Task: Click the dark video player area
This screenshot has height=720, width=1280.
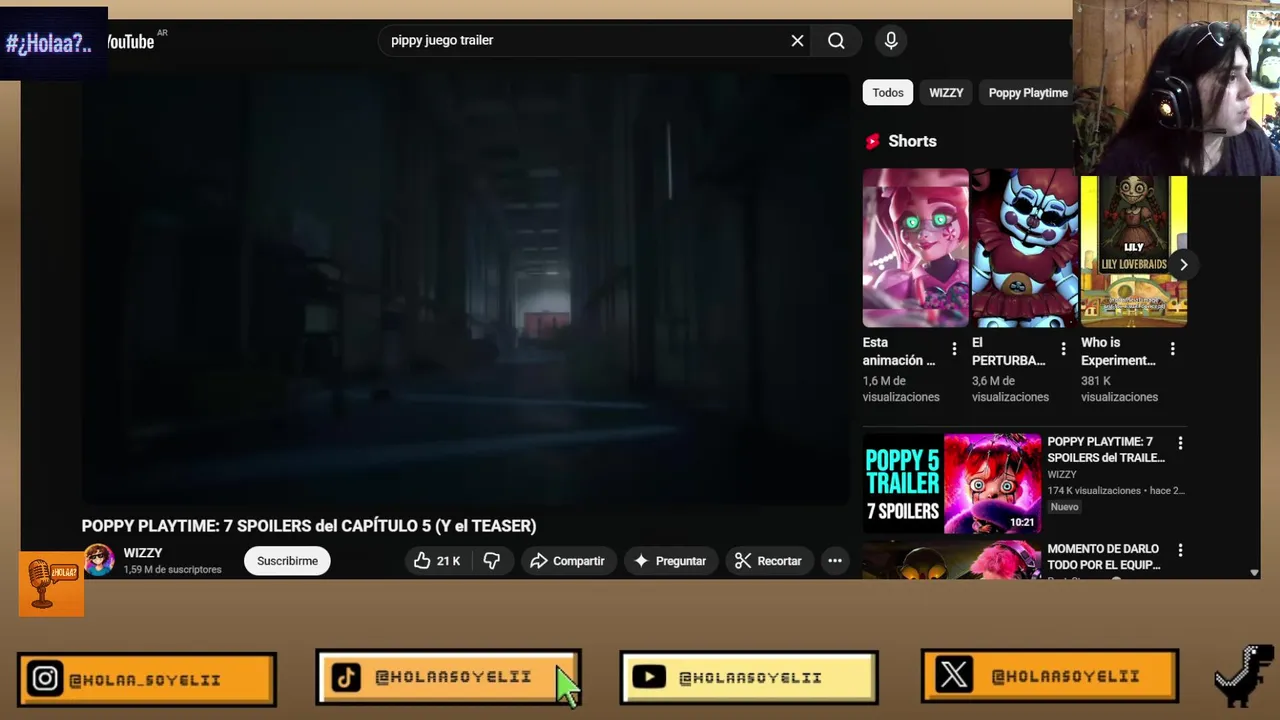Action: point(465,290)
